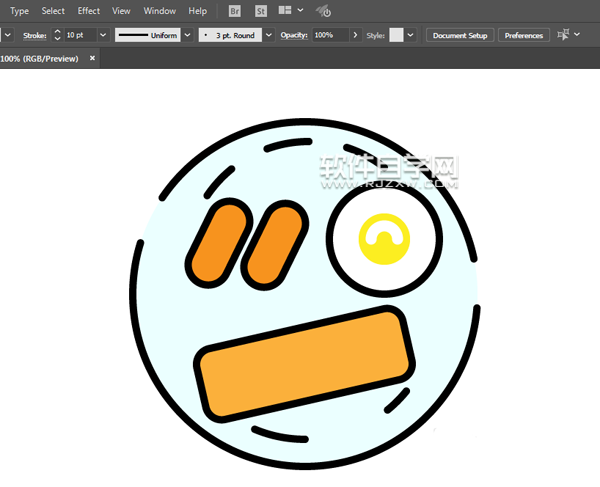Viewport: 600px width, 487px height.
Task: Open the Uniform width profile dropdown
Action: (x=186, y=35)
